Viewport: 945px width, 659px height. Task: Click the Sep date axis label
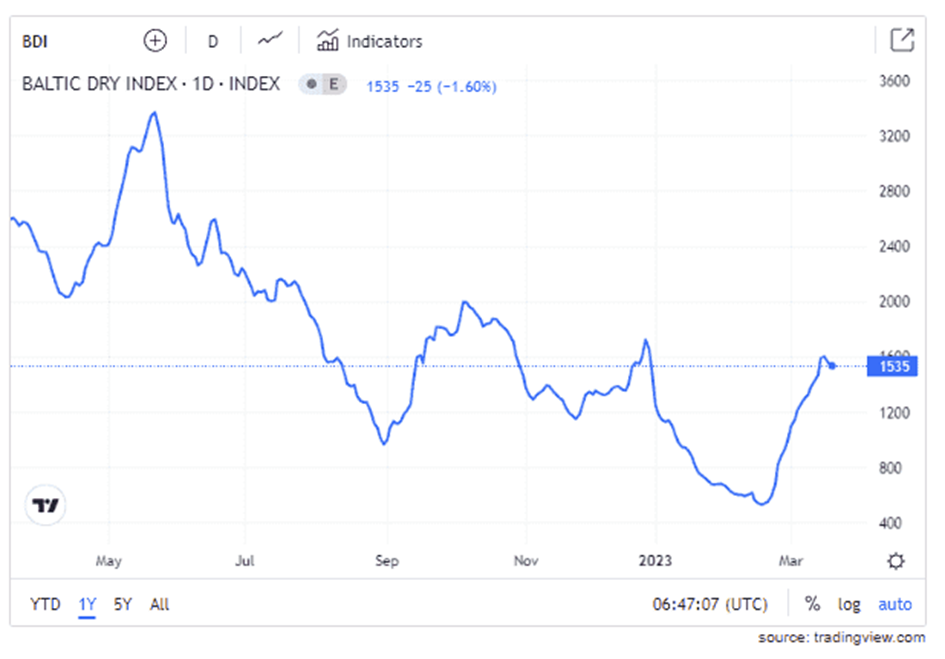coord(387,561)
